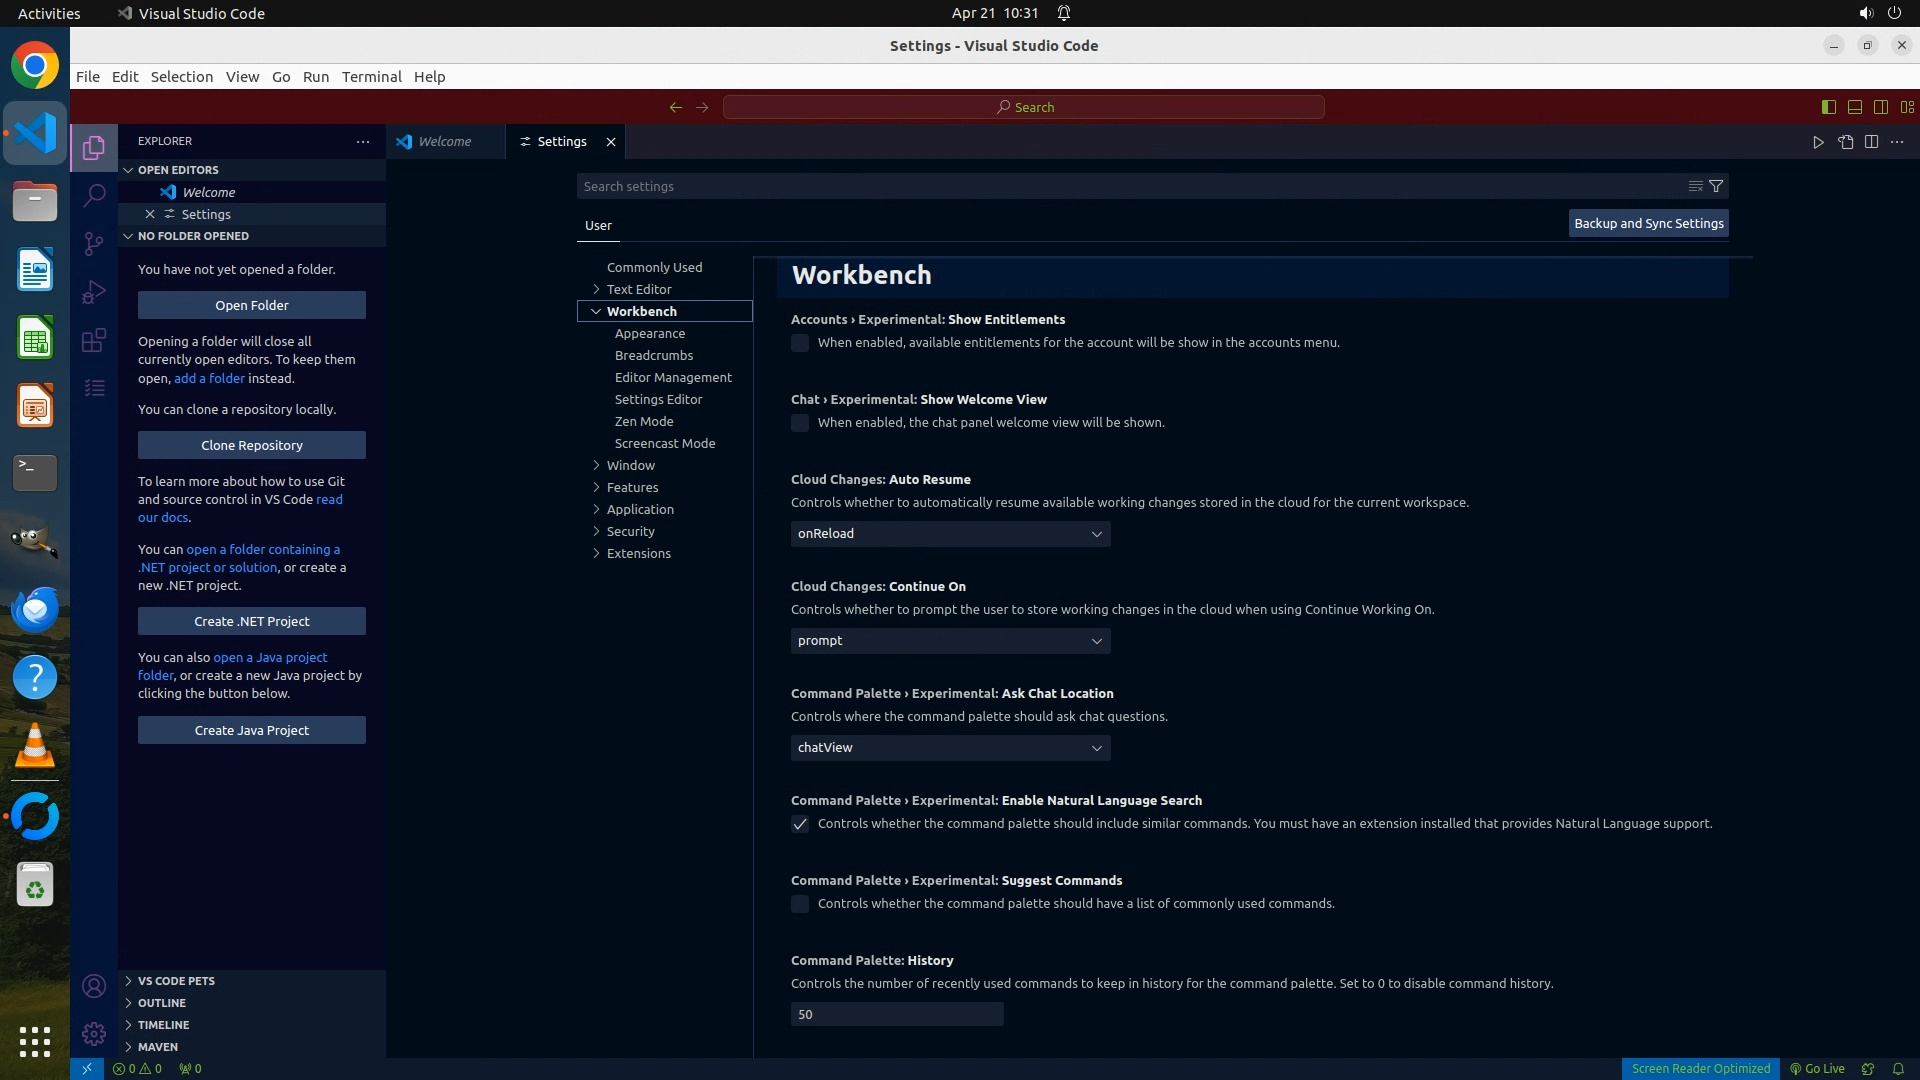This screenshot has height=1080, width=1920.
Task: Open the Thunderbird mail dock icon
Action: 35,609
